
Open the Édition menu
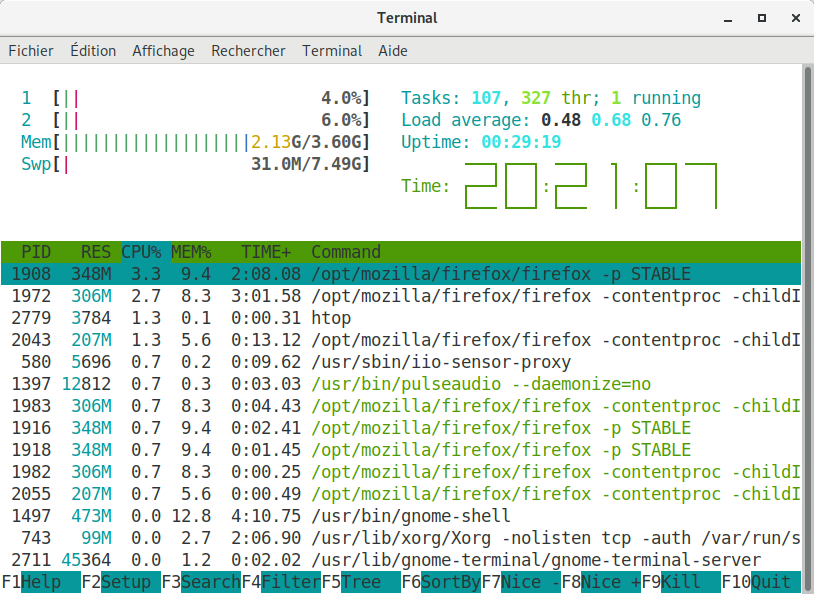[x=93, y=51]
